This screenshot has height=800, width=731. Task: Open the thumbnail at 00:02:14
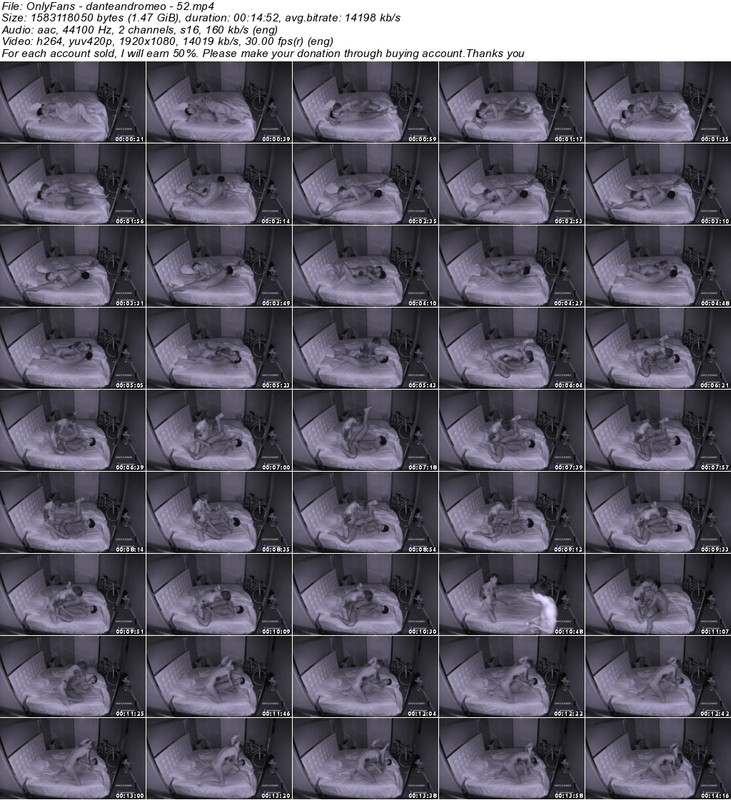click(x=219, y=184)
